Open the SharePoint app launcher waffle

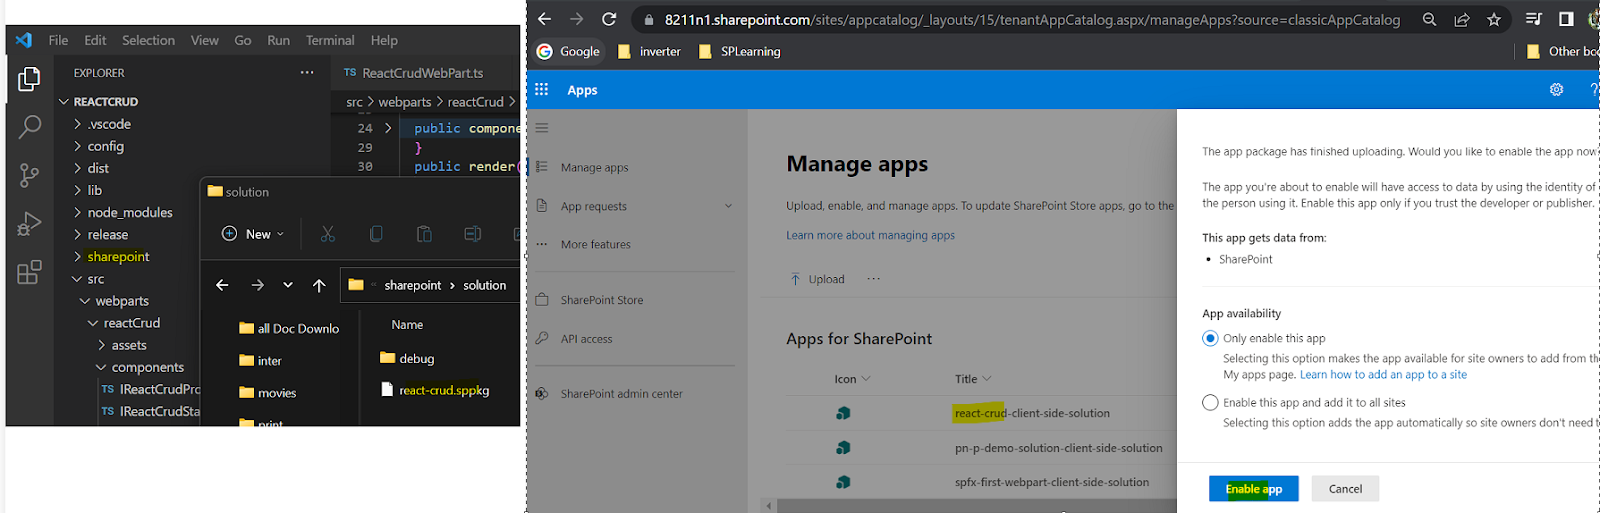click(541, 89)
